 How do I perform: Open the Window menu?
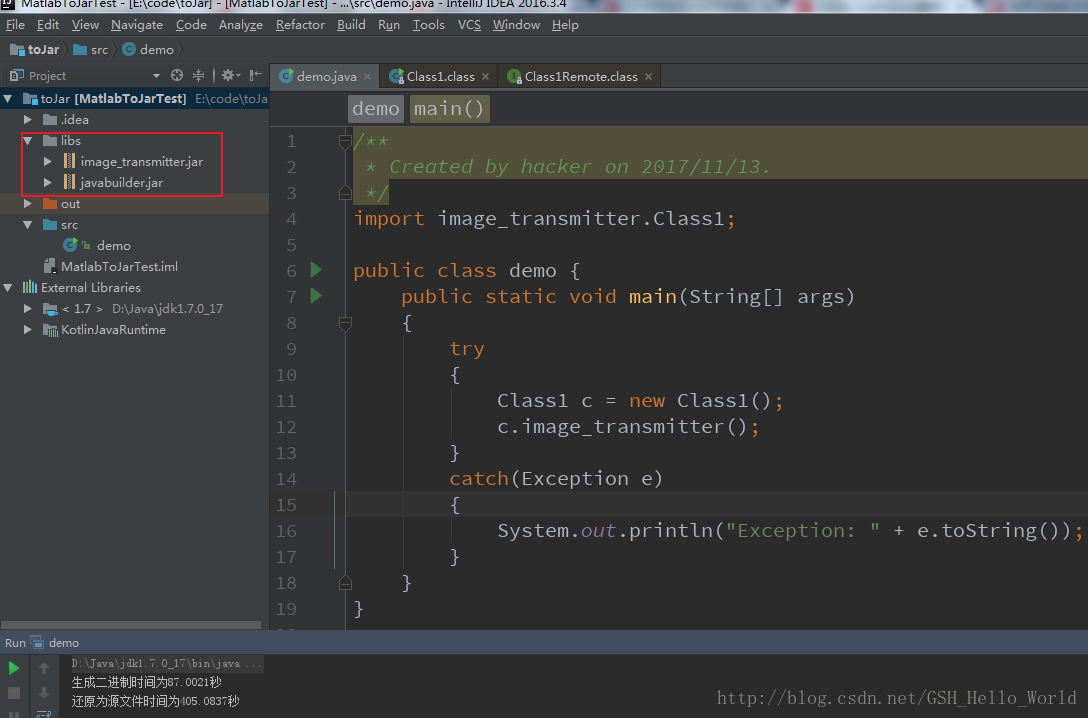[516, 25]
